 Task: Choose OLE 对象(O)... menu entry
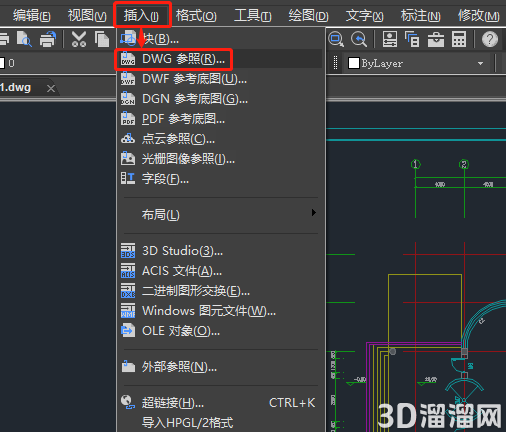point(221,331)
